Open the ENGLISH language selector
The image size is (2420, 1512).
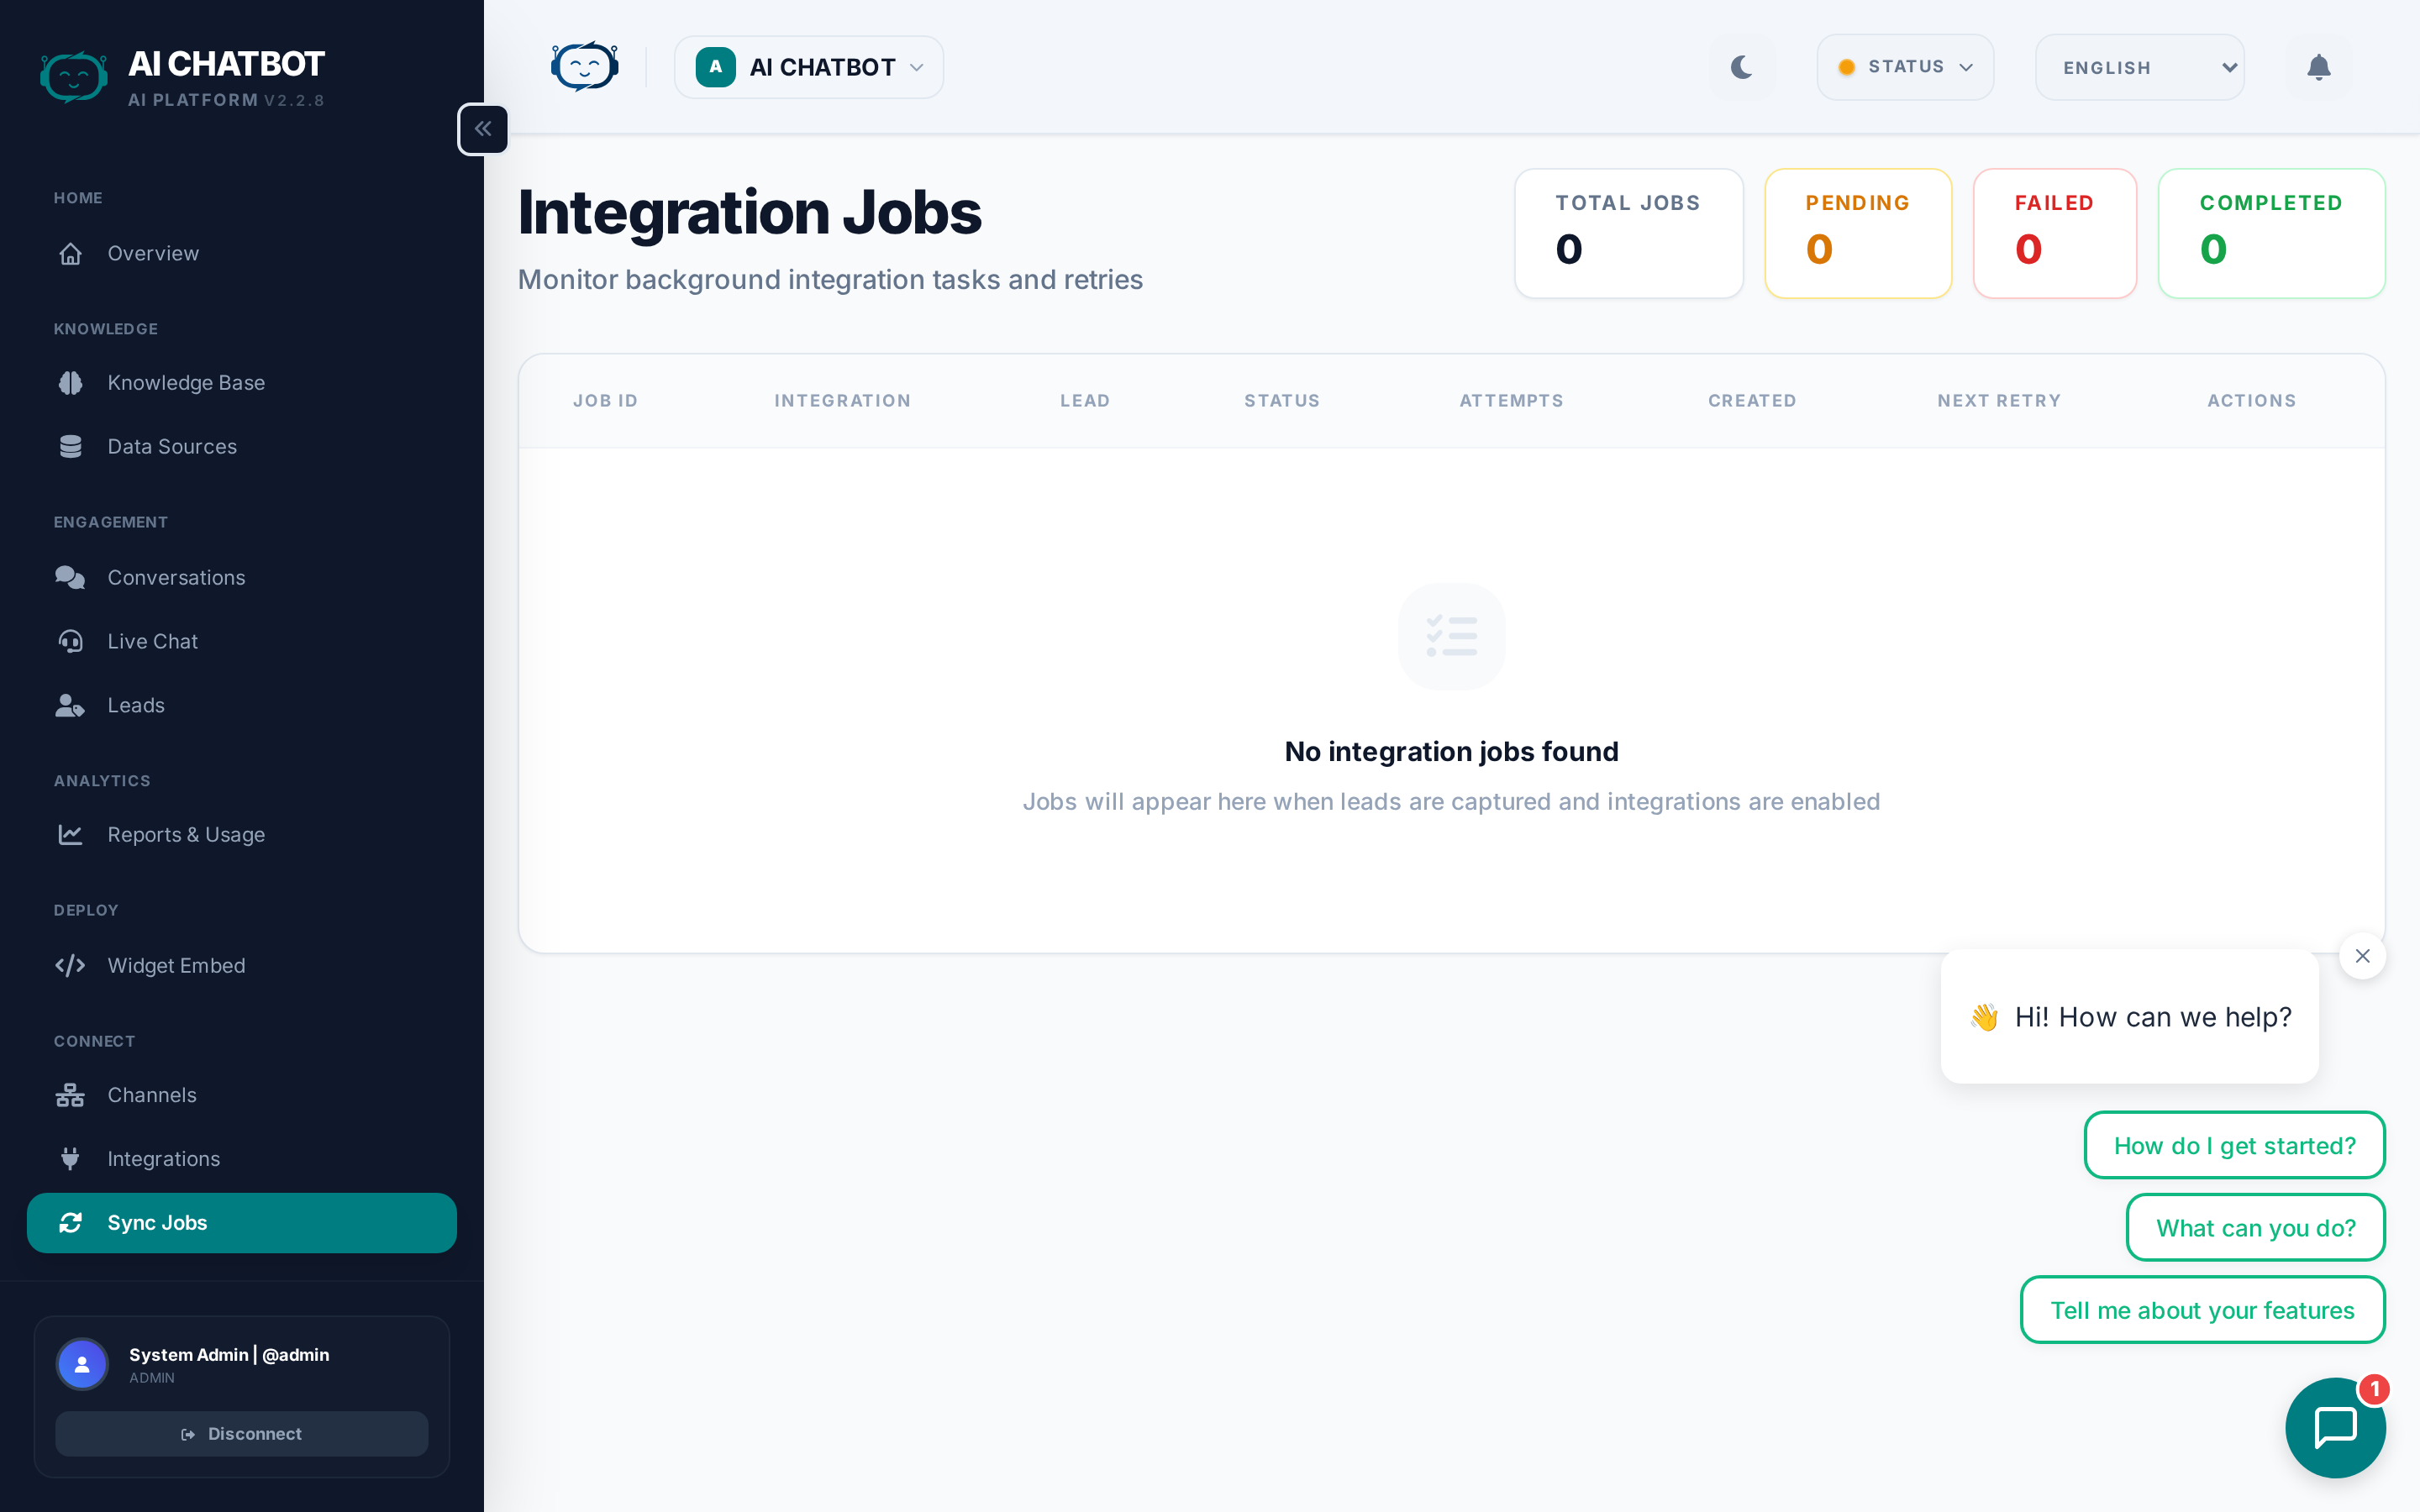(x=2139, y=67)
